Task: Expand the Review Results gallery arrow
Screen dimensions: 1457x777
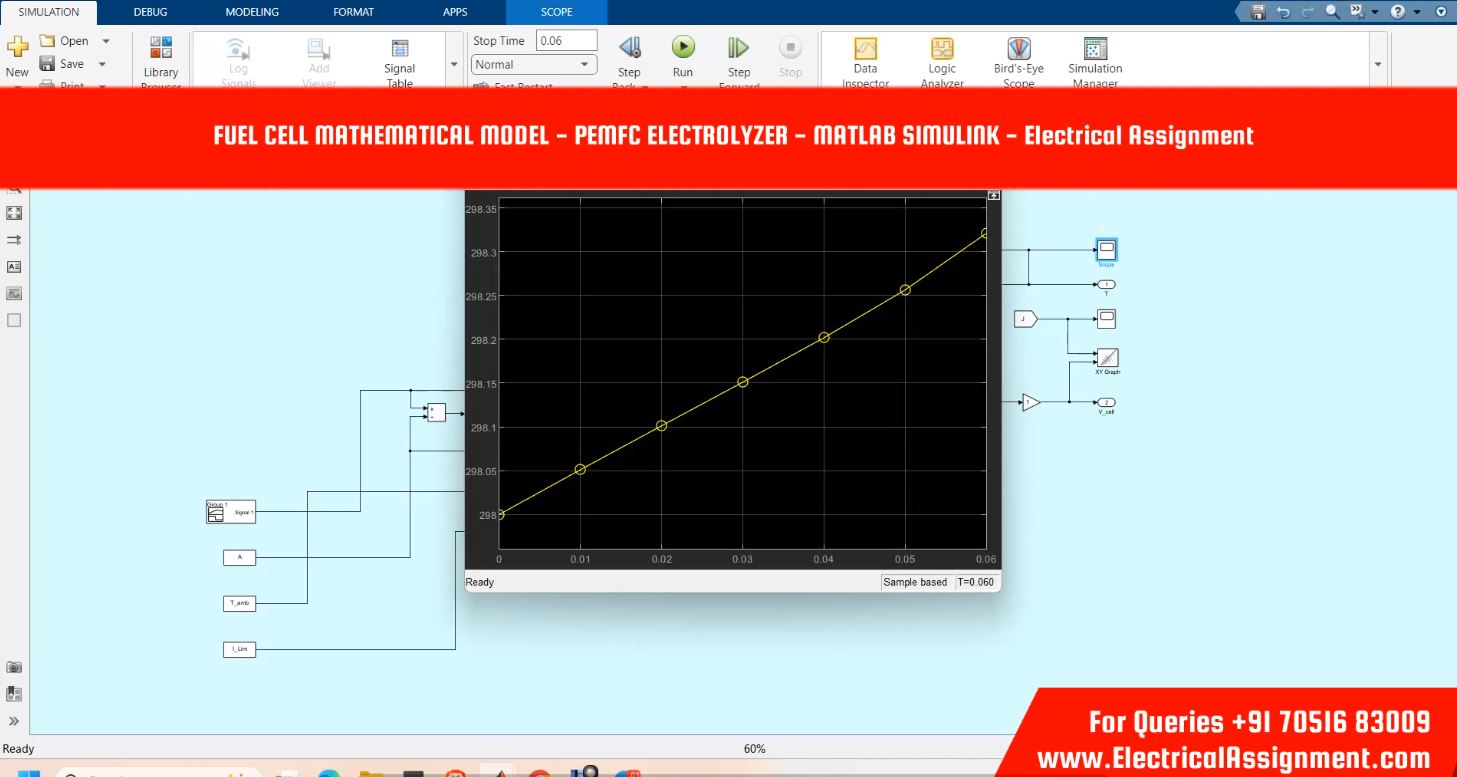Action: (x=1378, y=64)
